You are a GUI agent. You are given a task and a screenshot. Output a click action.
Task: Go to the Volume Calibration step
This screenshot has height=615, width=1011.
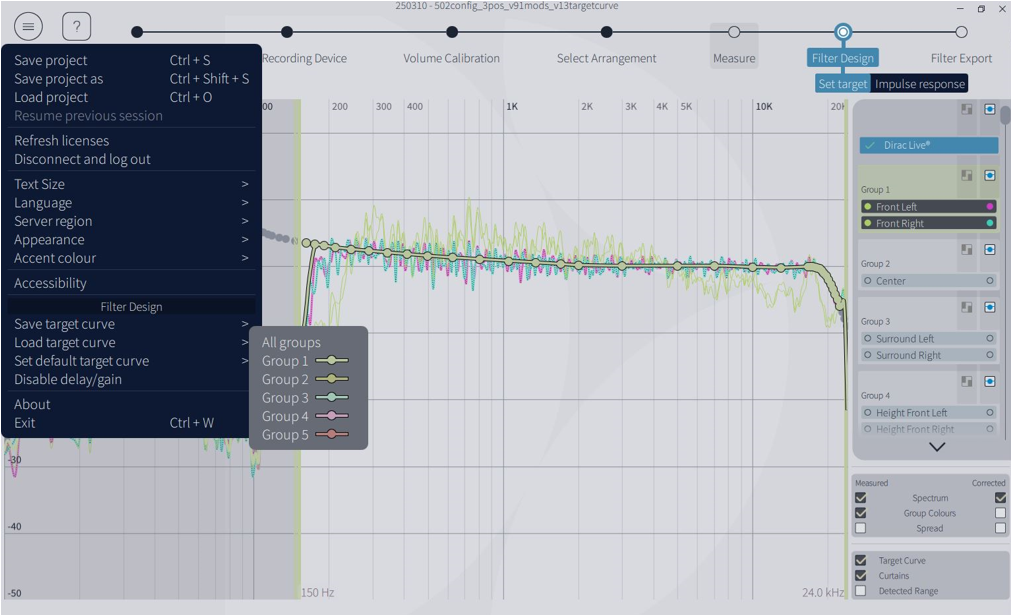point(451,58)
